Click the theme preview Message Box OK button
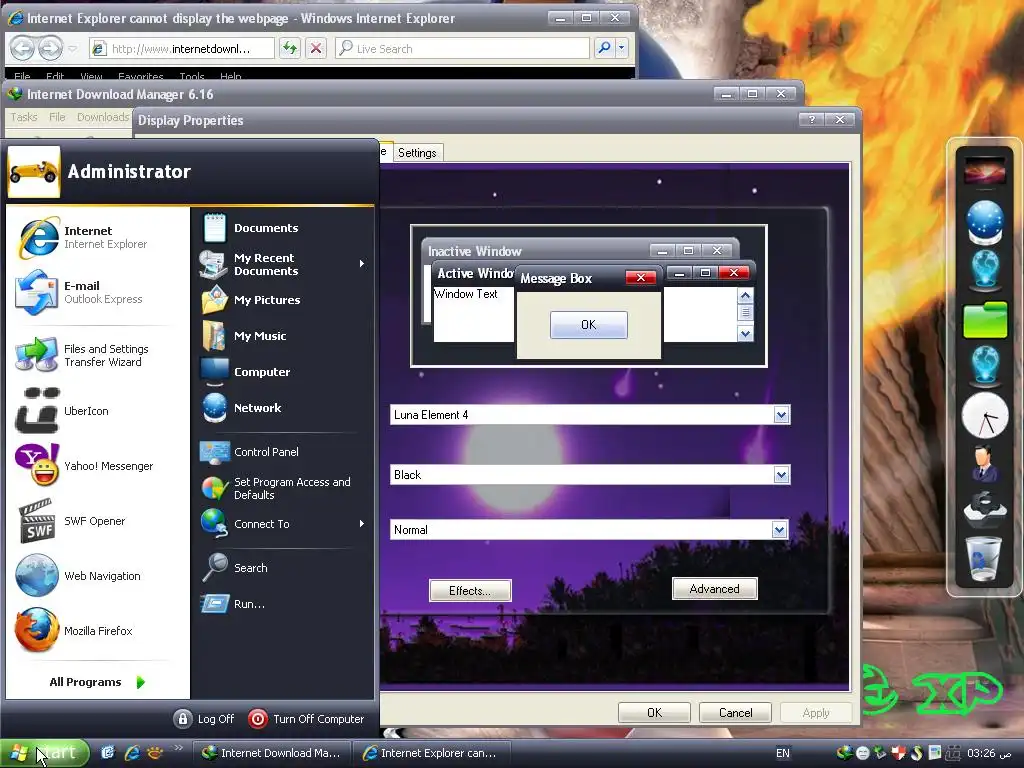 (588, 325)
